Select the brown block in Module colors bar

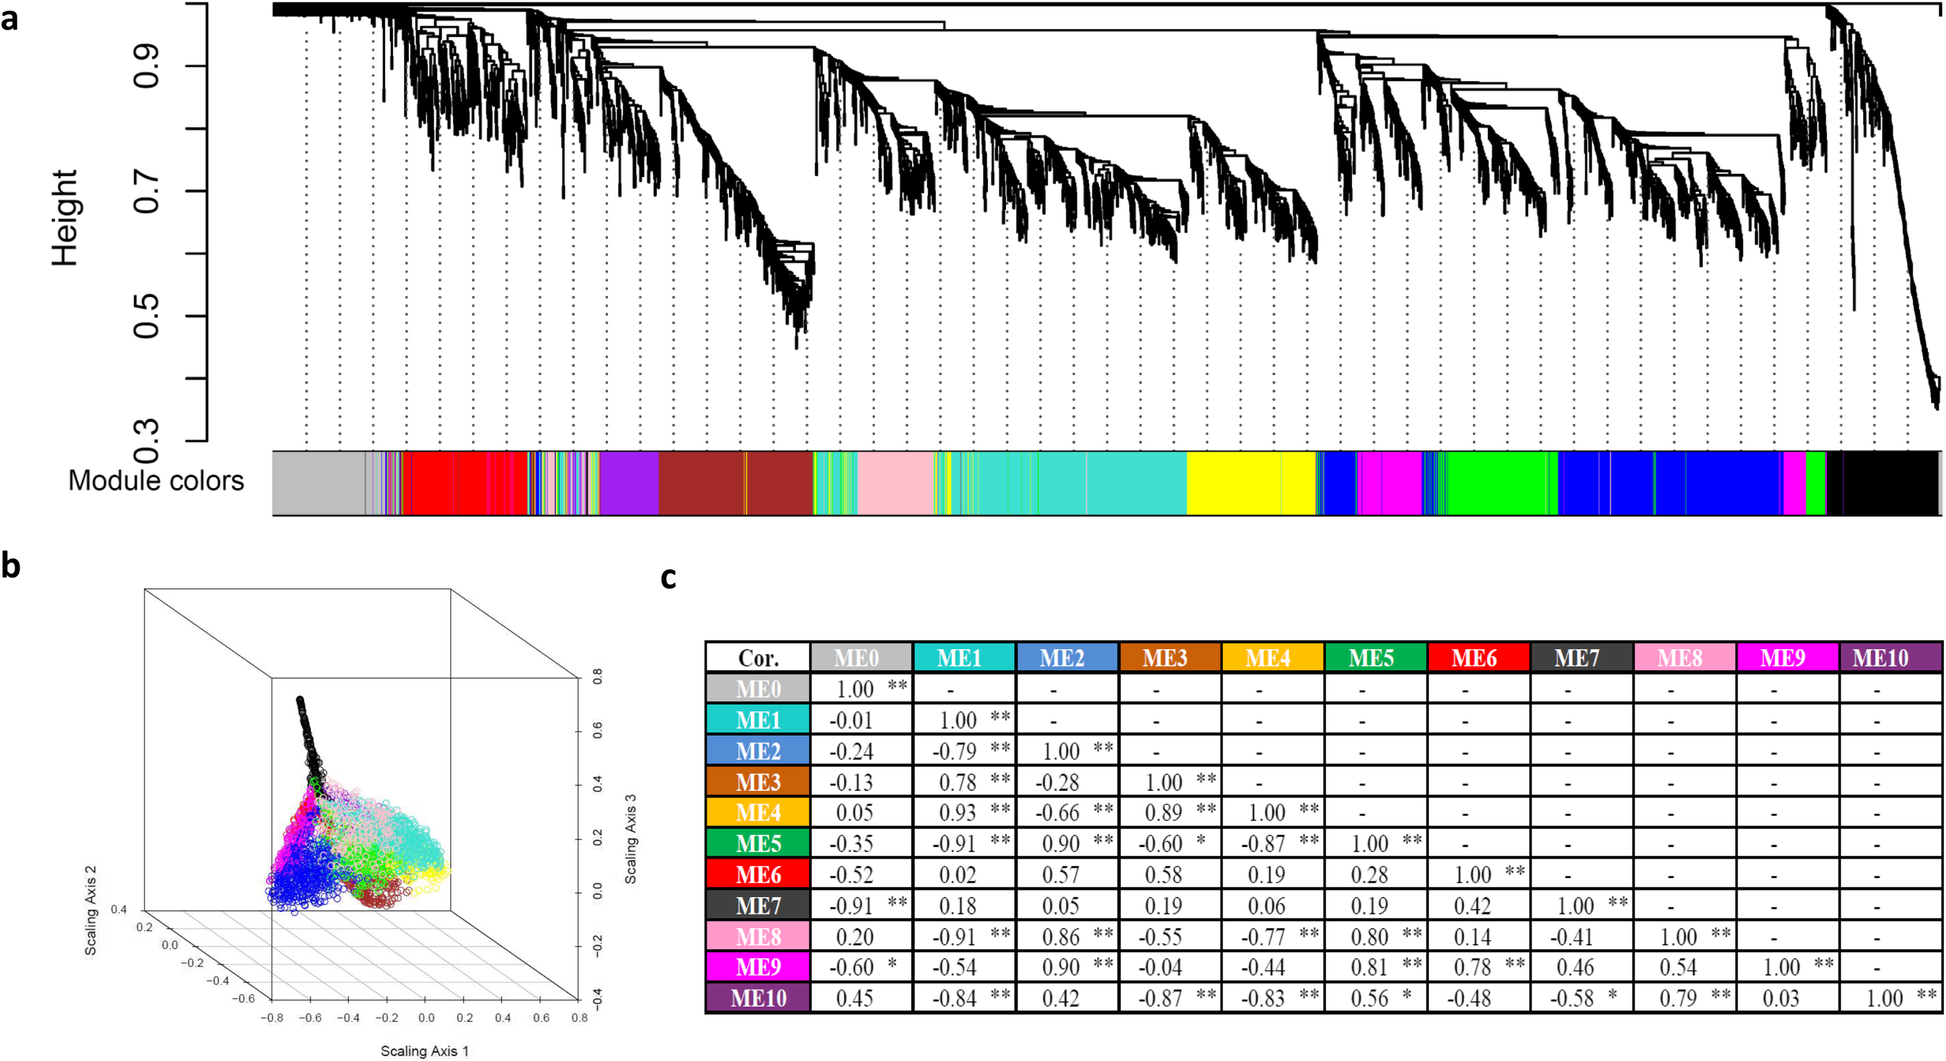click(736, 483)
